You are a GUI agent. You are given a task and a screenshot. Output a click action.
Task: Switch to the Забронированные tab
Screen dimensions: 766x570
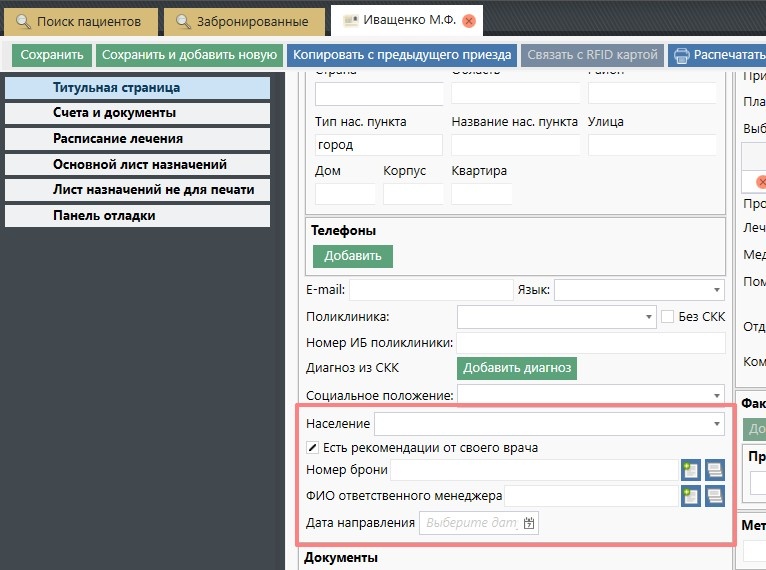(244, 21)
